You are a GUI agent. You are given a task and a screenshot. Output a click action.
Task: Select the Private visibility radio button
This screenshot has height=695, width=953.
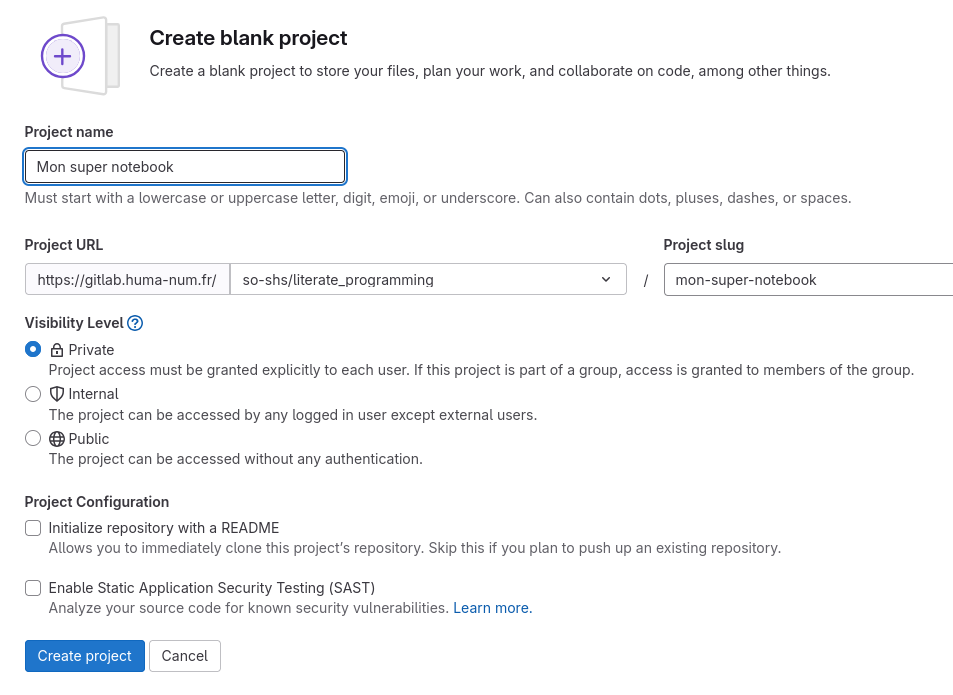coord(33,349)
